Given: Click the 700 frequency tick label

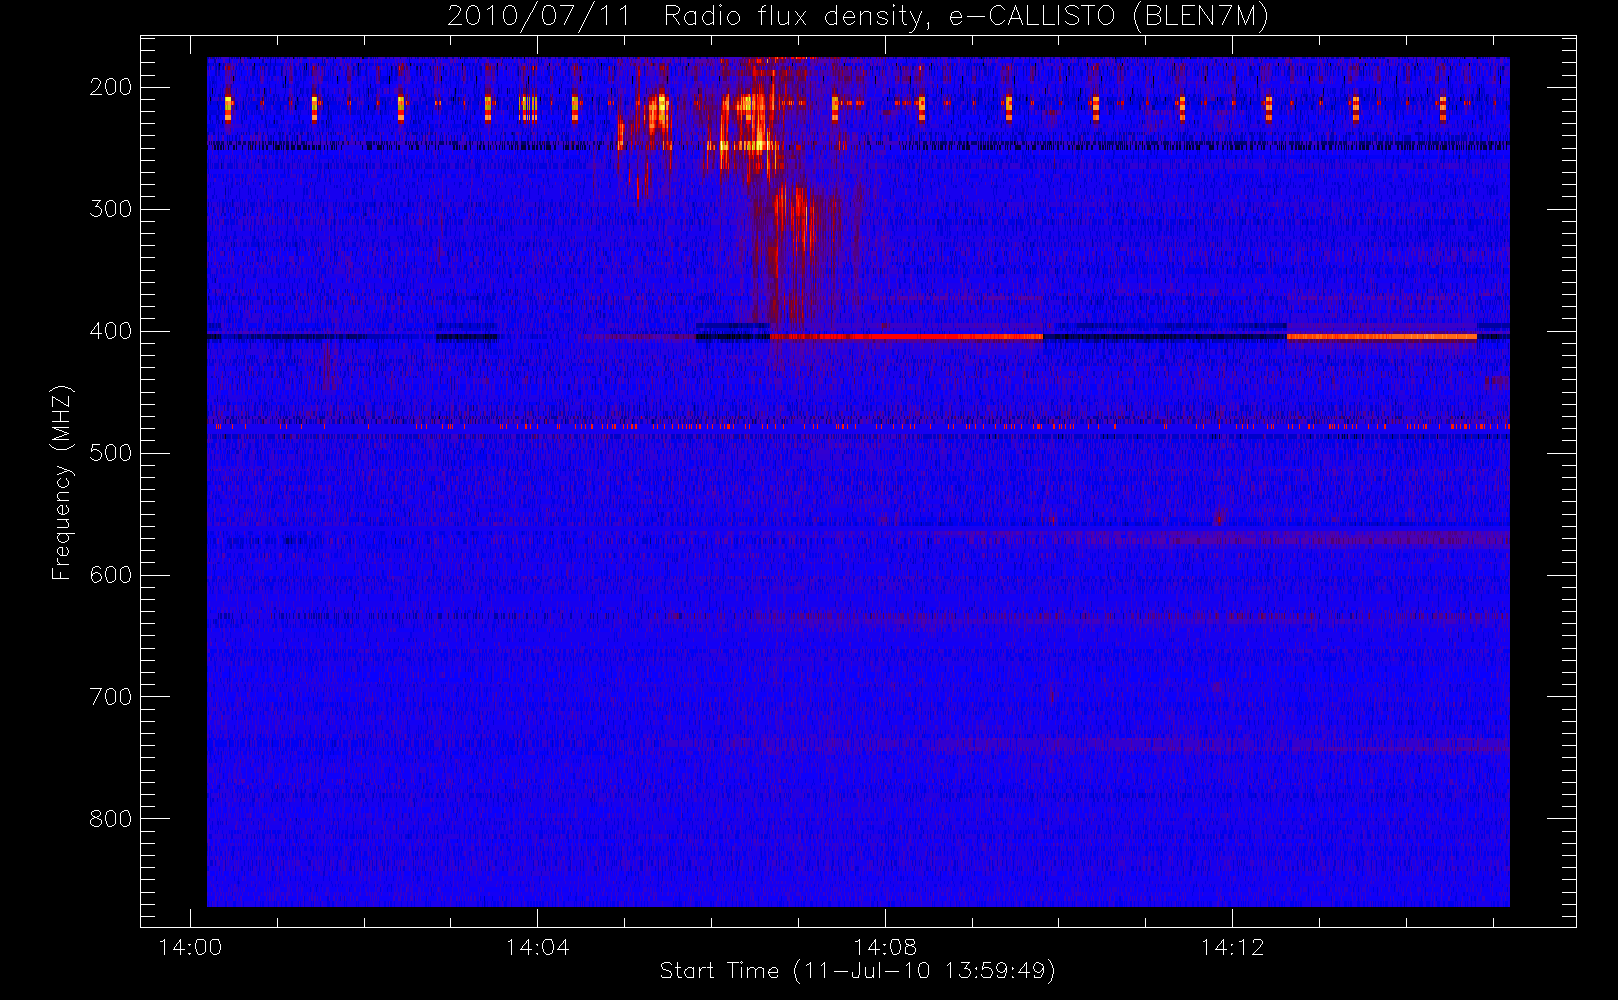Looking at the screenshot, I should pyautogui.click(x=110, y=697).
